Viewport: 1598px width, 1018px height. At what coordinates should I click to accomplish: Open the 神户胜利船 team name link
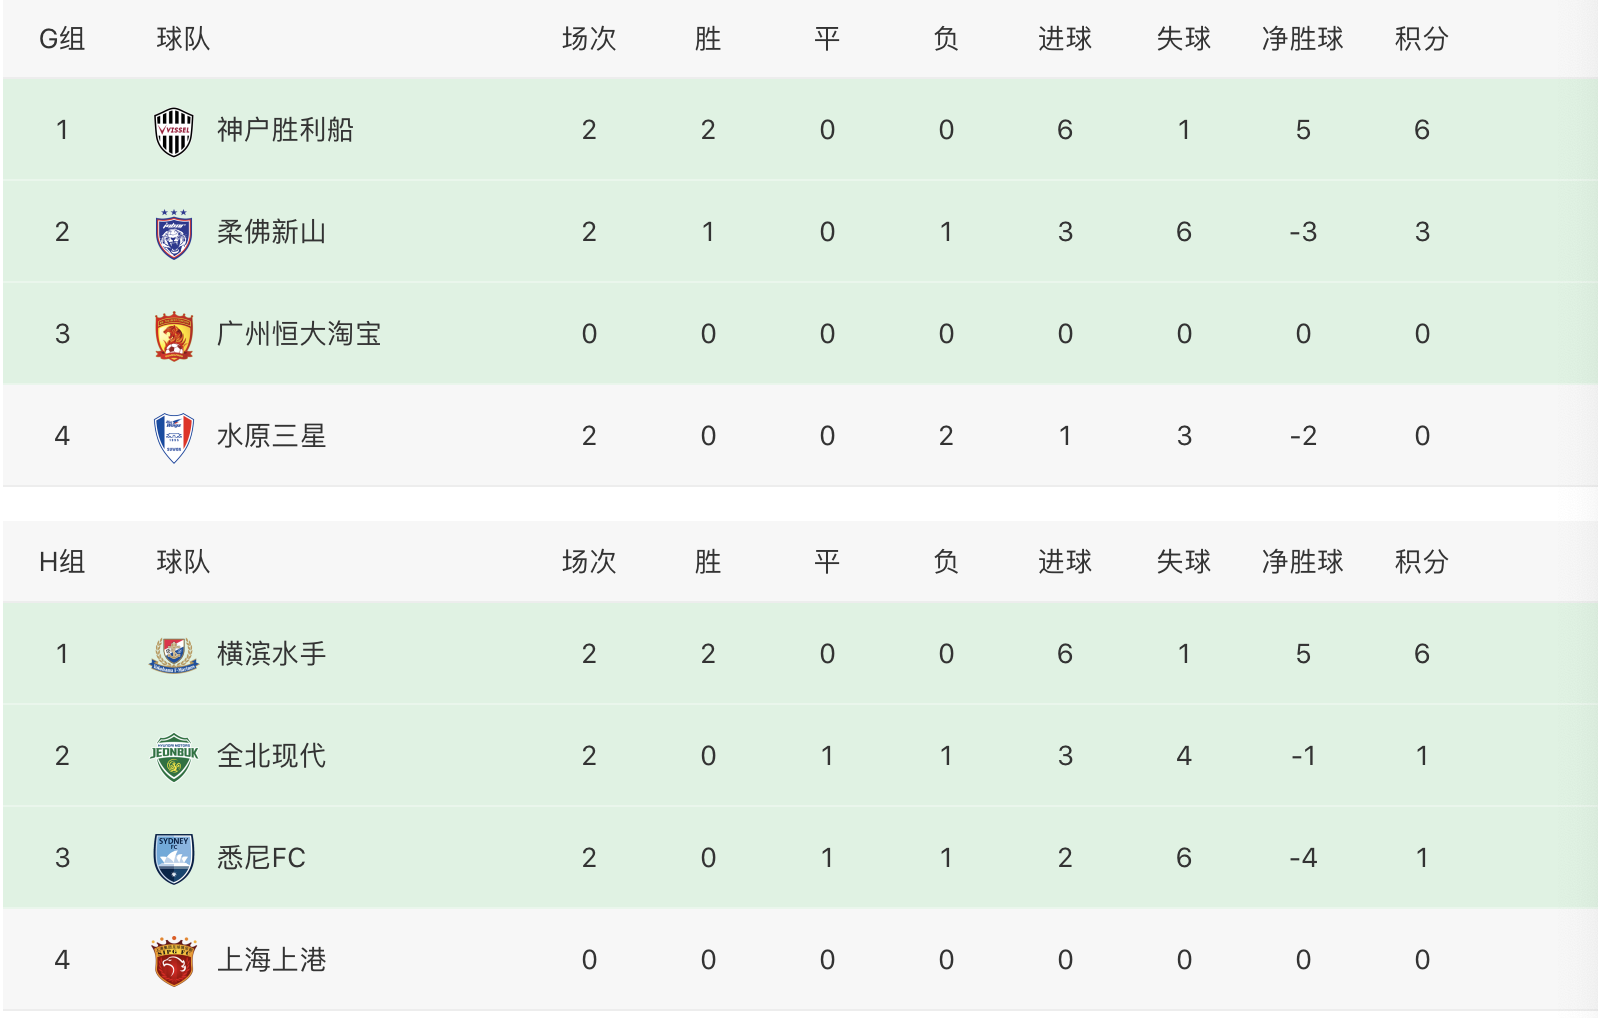tap(285, 130)
